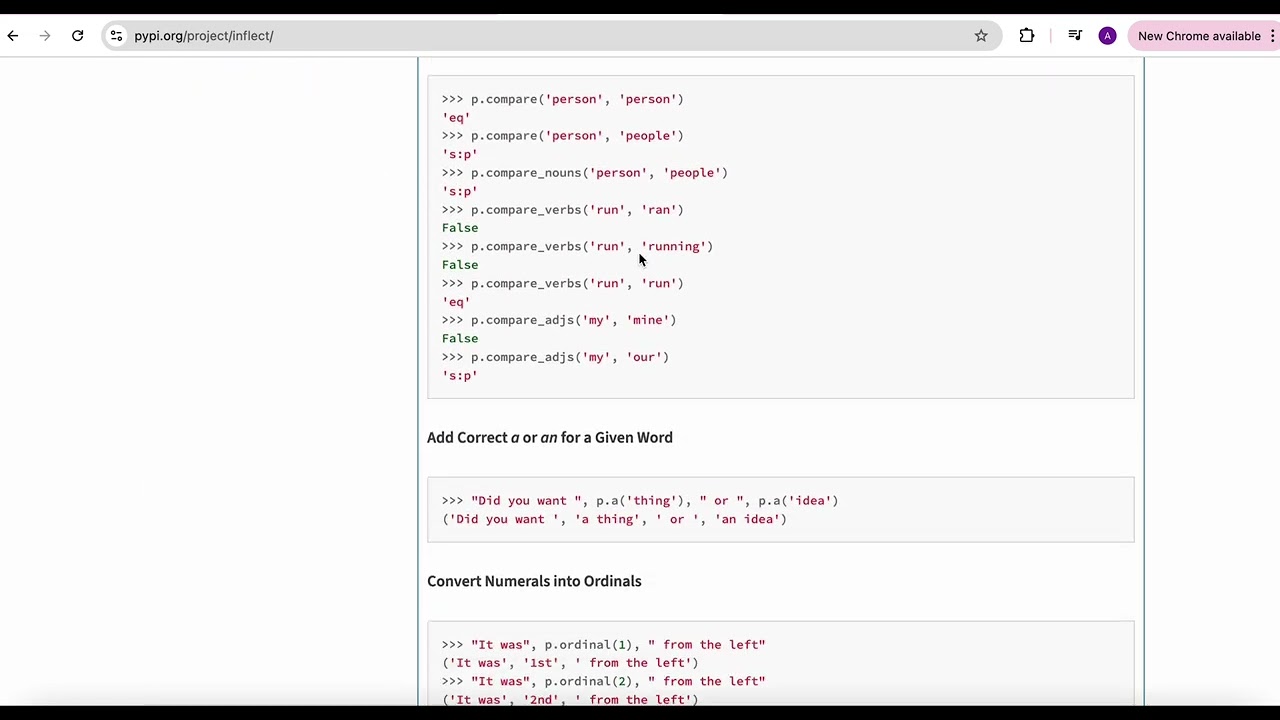Click the p.compare_verbs('run', 'run') line

(x=563, y=283)
